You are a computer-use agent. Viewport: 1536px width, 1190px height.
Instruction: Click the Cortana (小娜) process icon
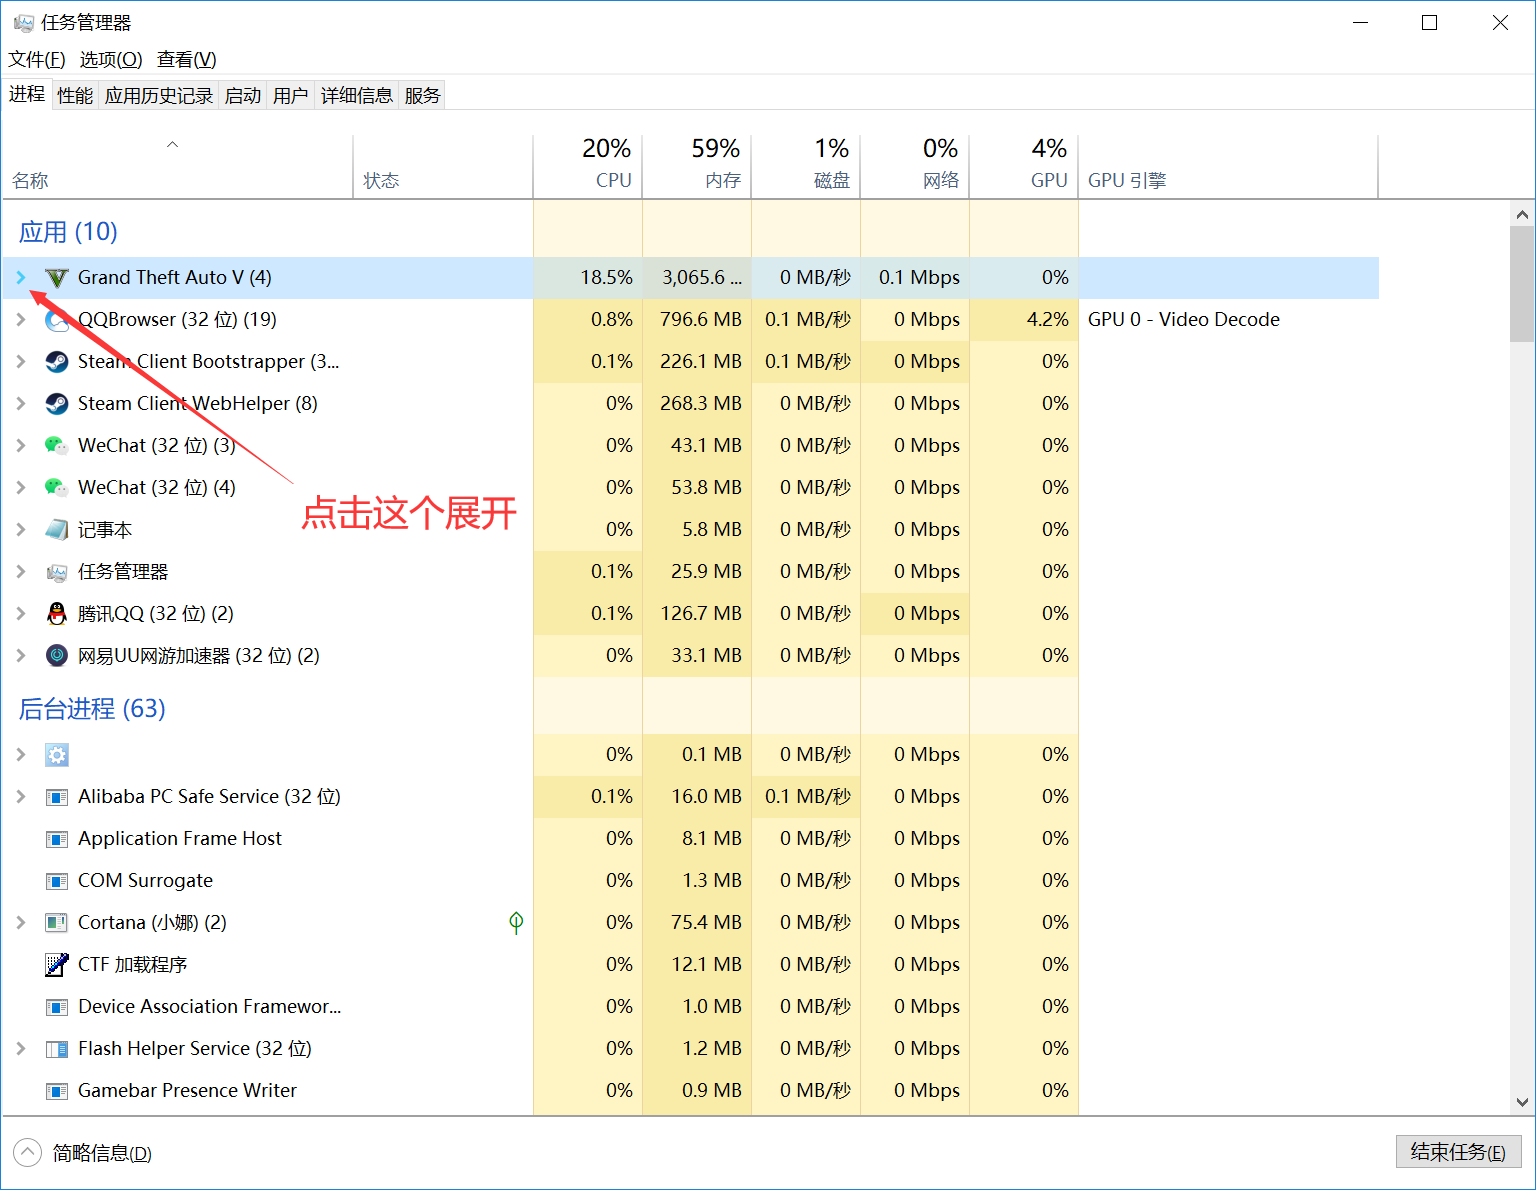[57, 923]
